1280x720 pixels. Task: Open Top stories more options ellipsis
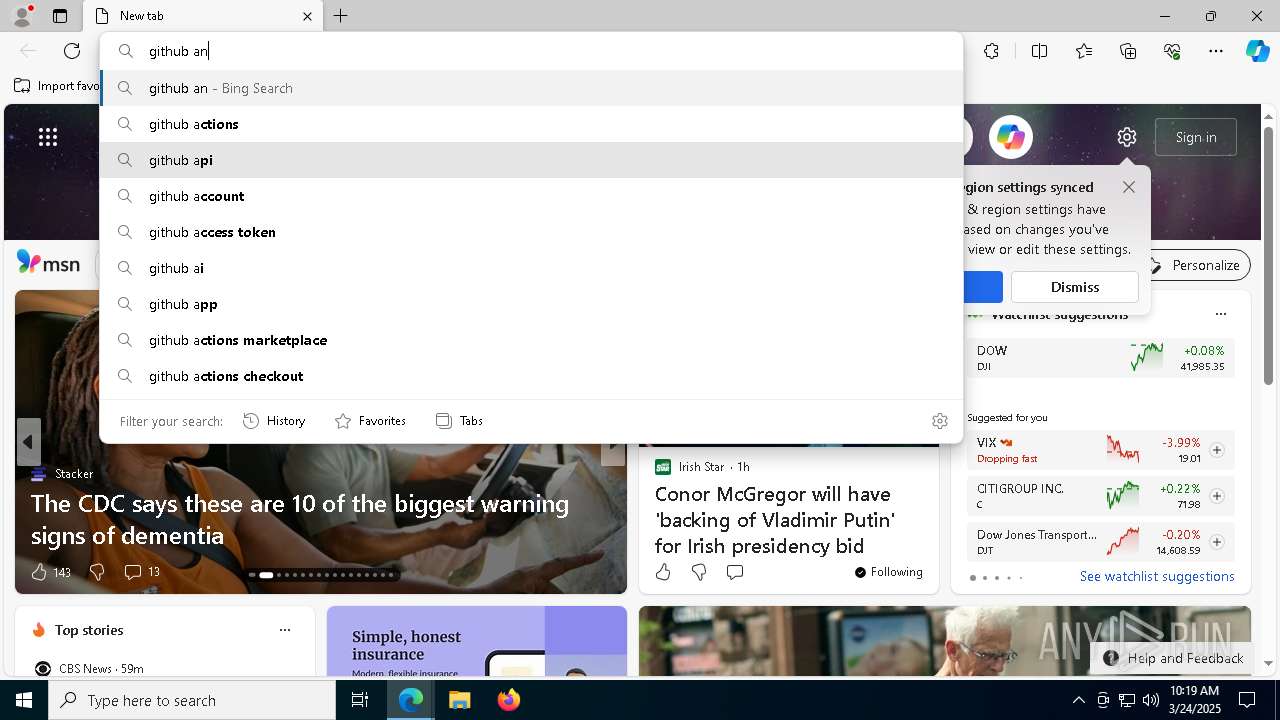(x=285, y=630)
